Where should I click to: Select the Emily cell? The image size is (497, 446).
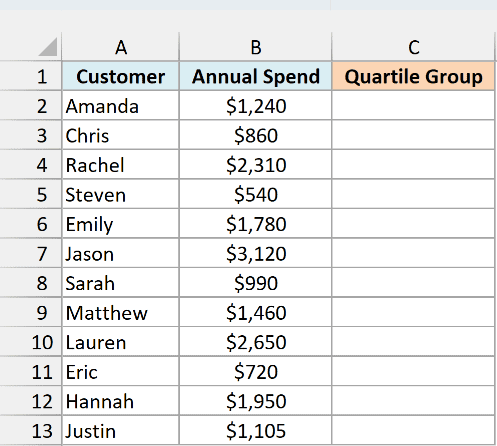coord(120,223)
